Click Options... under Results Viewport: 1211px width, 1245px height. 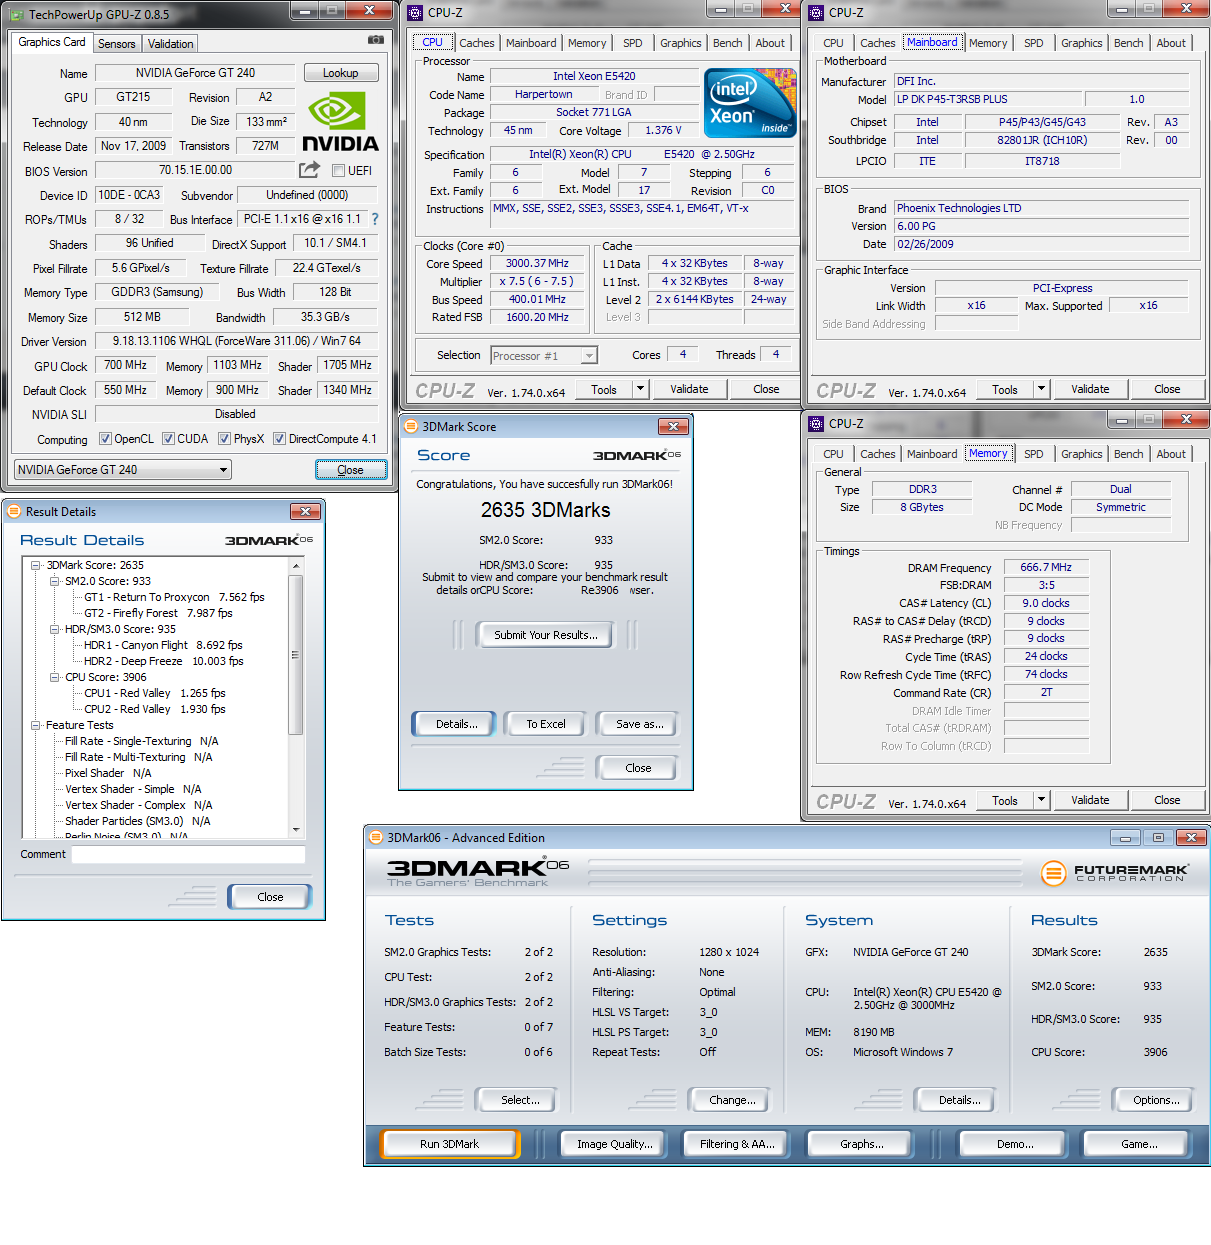coord(1156,1100)
